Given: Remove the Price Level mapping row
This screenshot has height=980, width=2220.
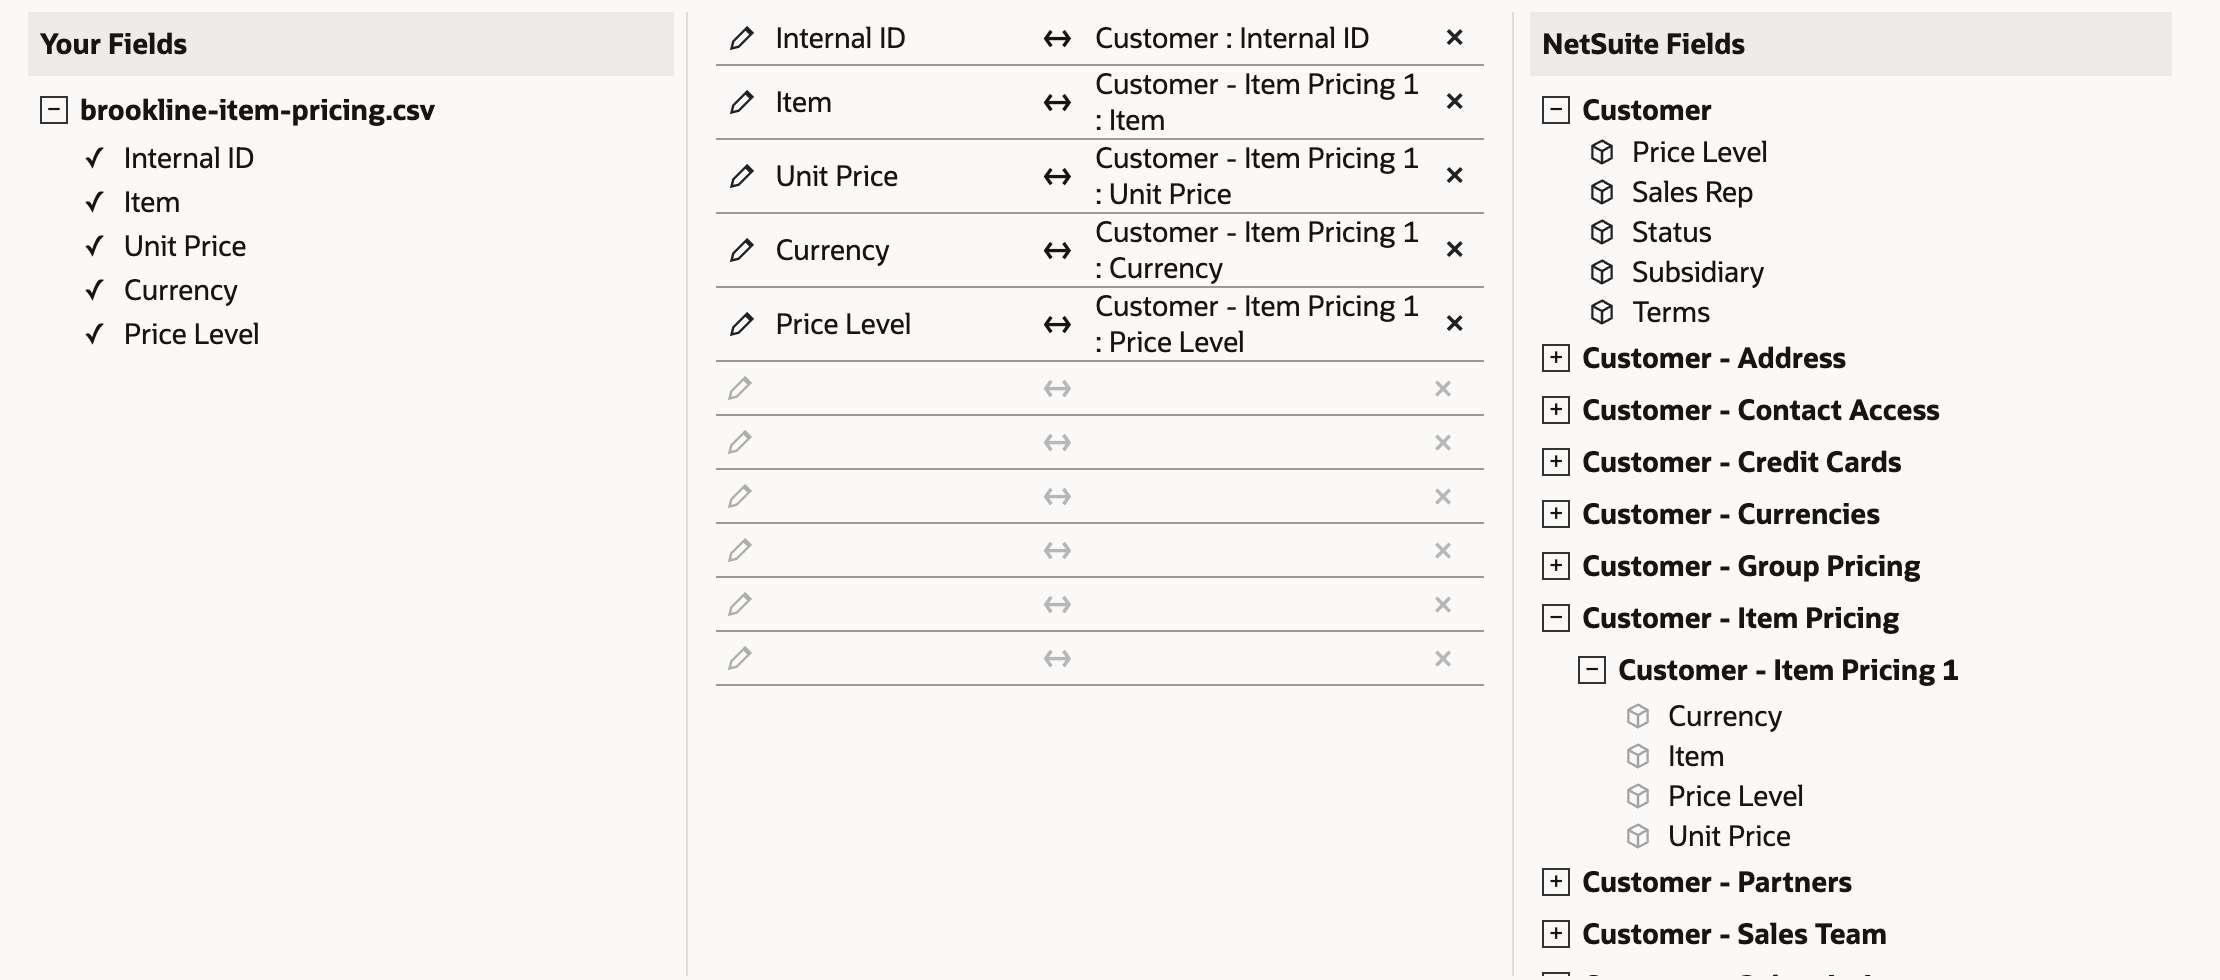Looking at the screenshot, I should 1455,323.
